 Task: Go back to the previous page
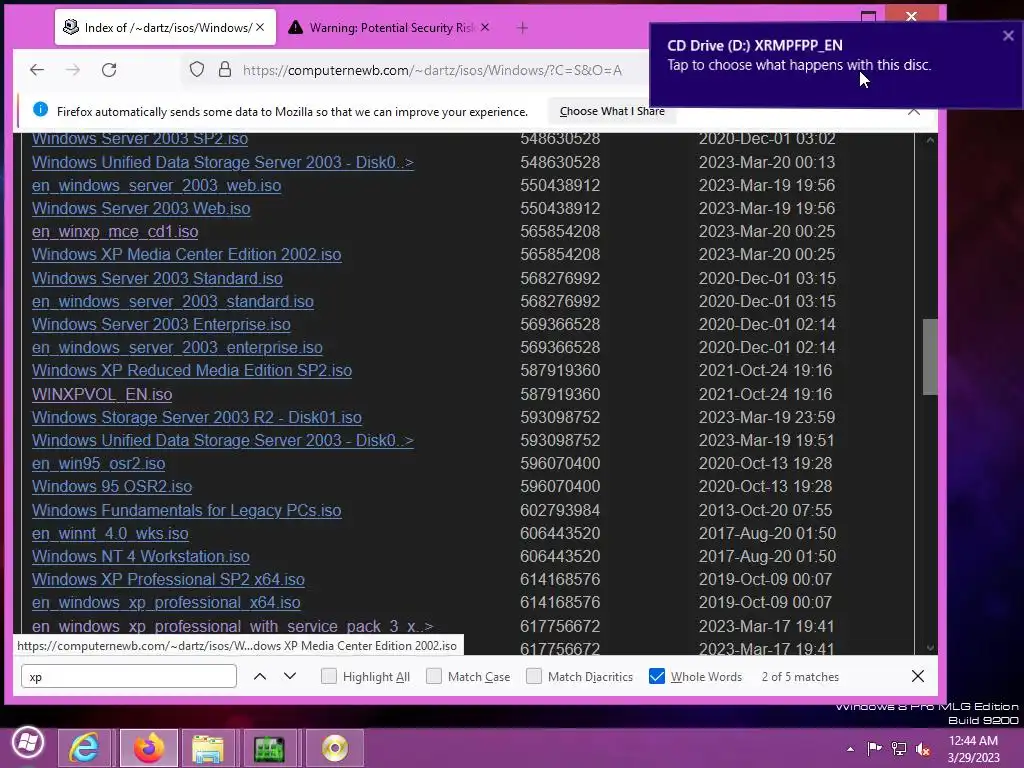[37, 70]
